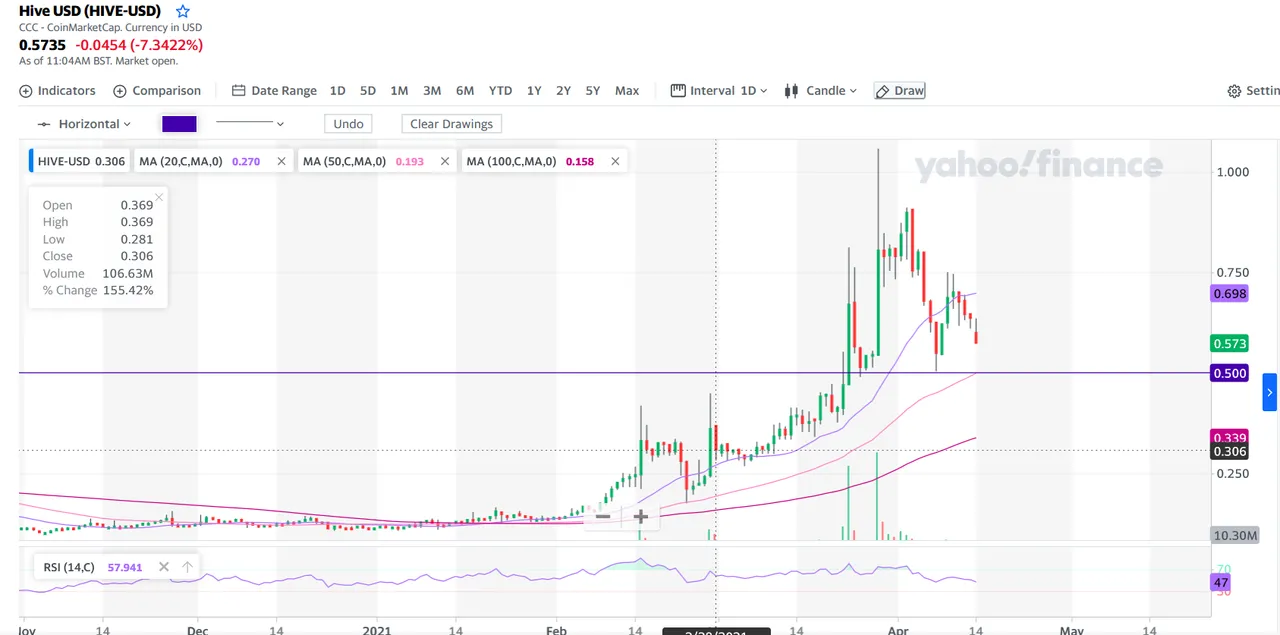This screenshot has width=1280, height=635.
Task: Move the RSI panel up with arrow
Action: coord(187,567)
